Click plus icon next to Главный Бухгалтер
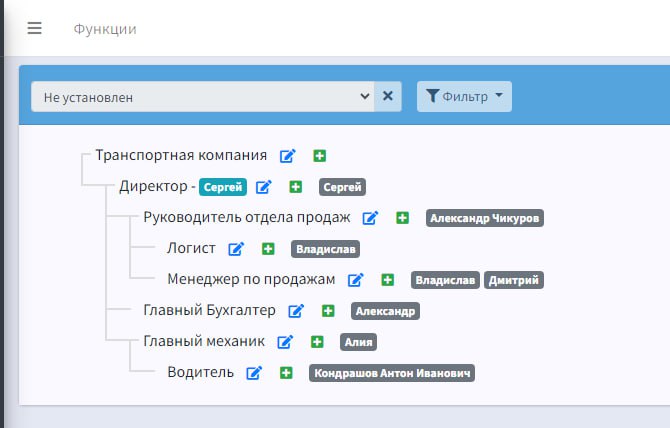 click(x=328, y=311)
